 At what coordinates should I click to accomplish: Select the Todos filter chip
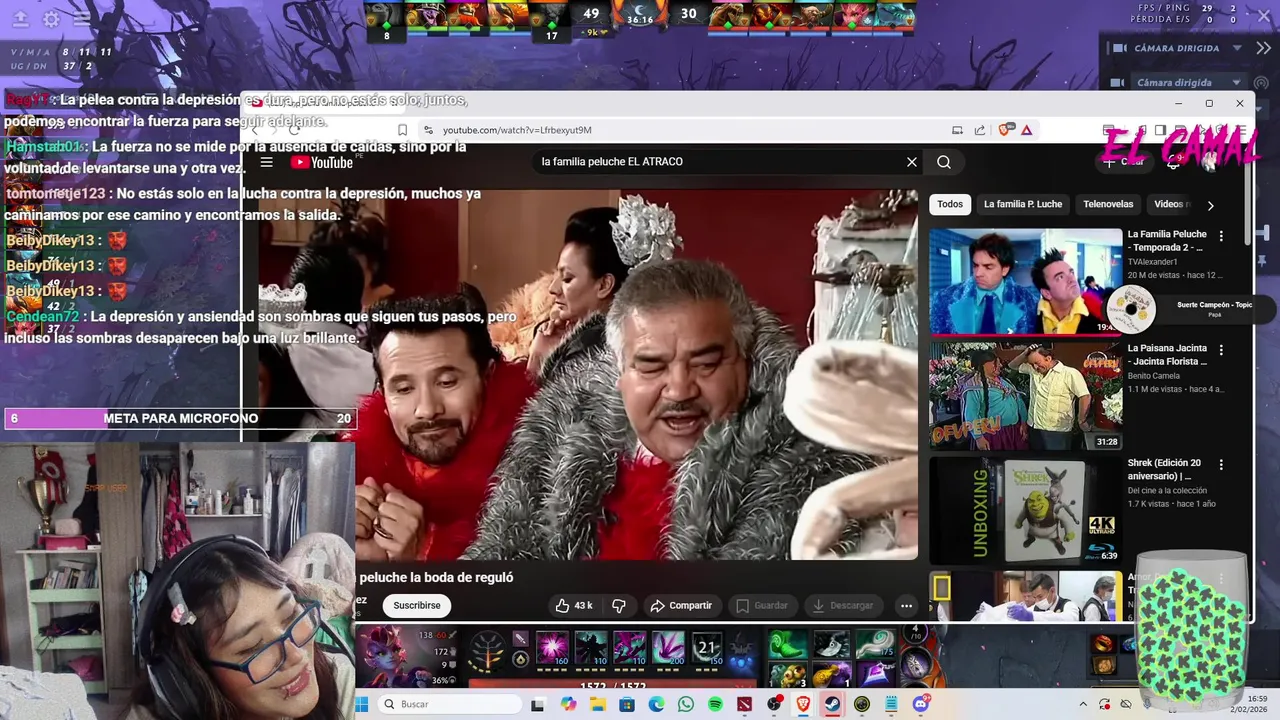(950, 204)
